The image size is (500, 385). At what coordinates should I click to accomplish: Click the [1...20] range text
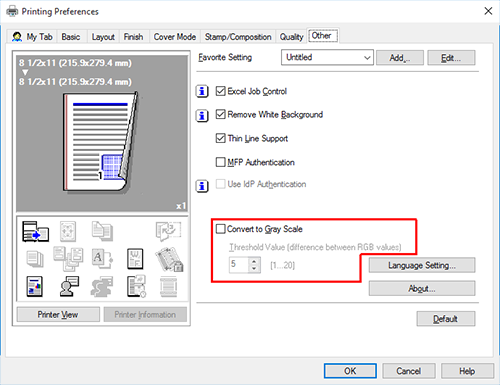coord(282,265)
